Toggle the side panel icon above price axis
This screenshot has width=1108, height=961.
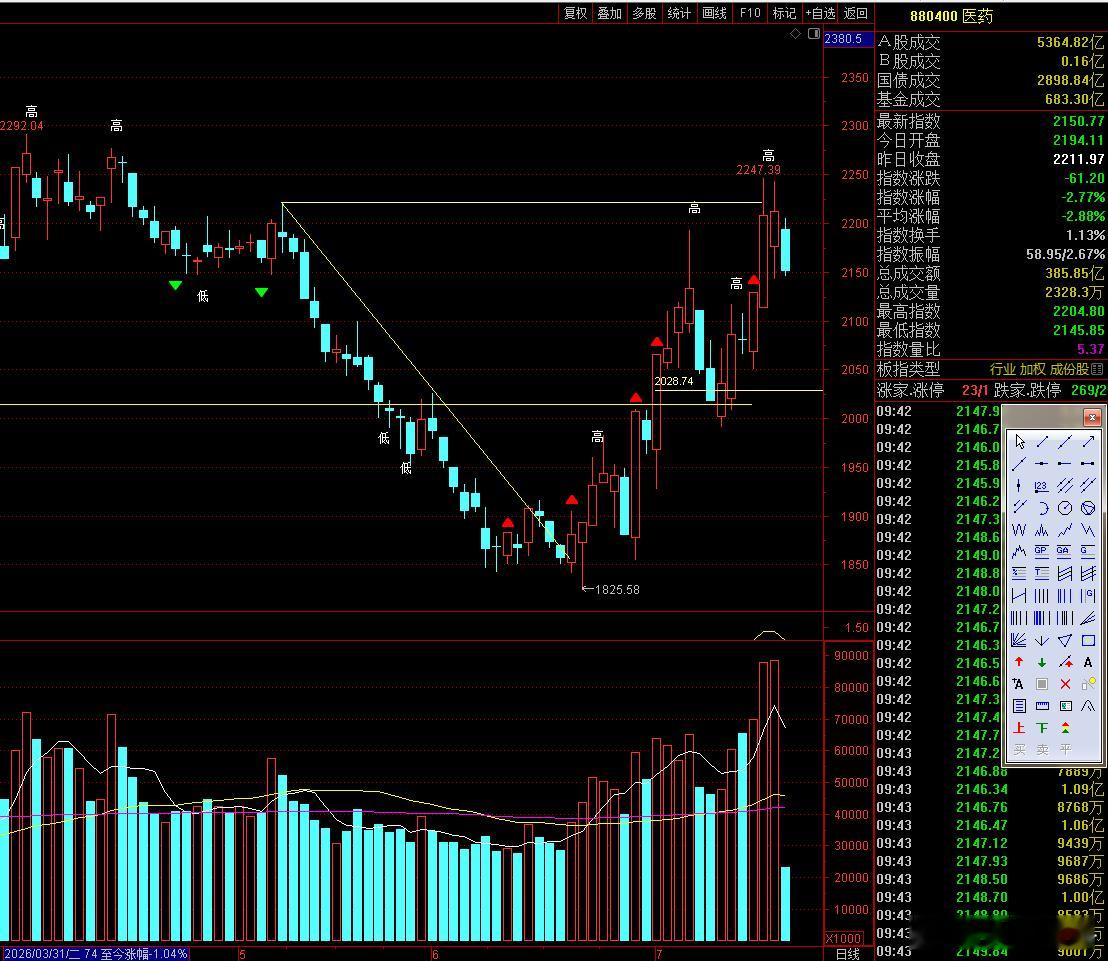click(814, 33)
